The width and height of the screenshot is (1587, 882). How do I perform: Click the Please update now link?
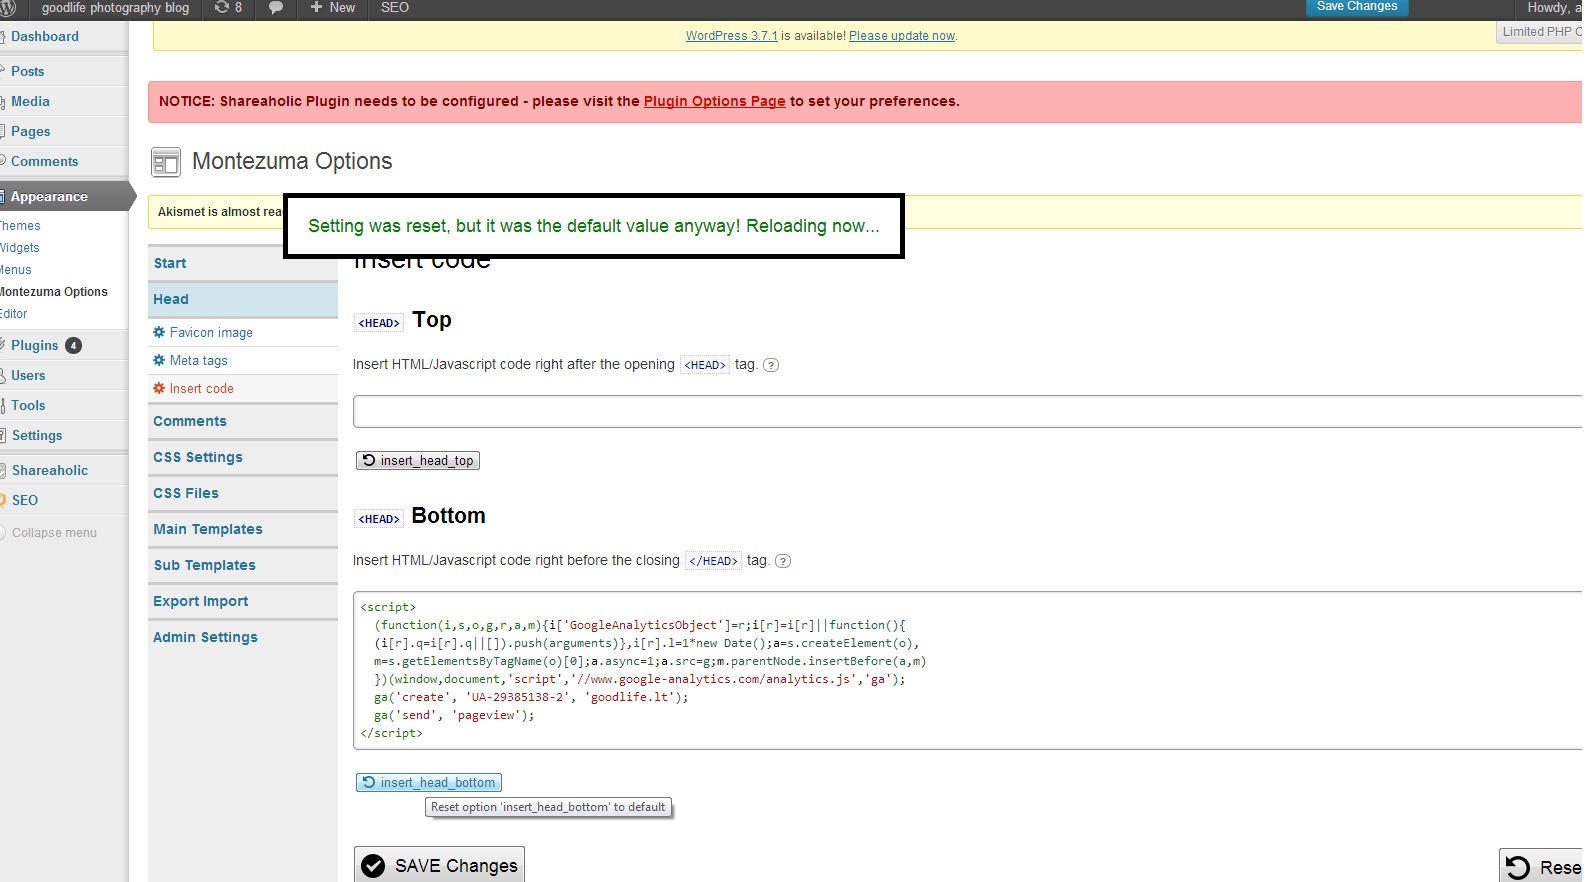[x=902, y=36]
